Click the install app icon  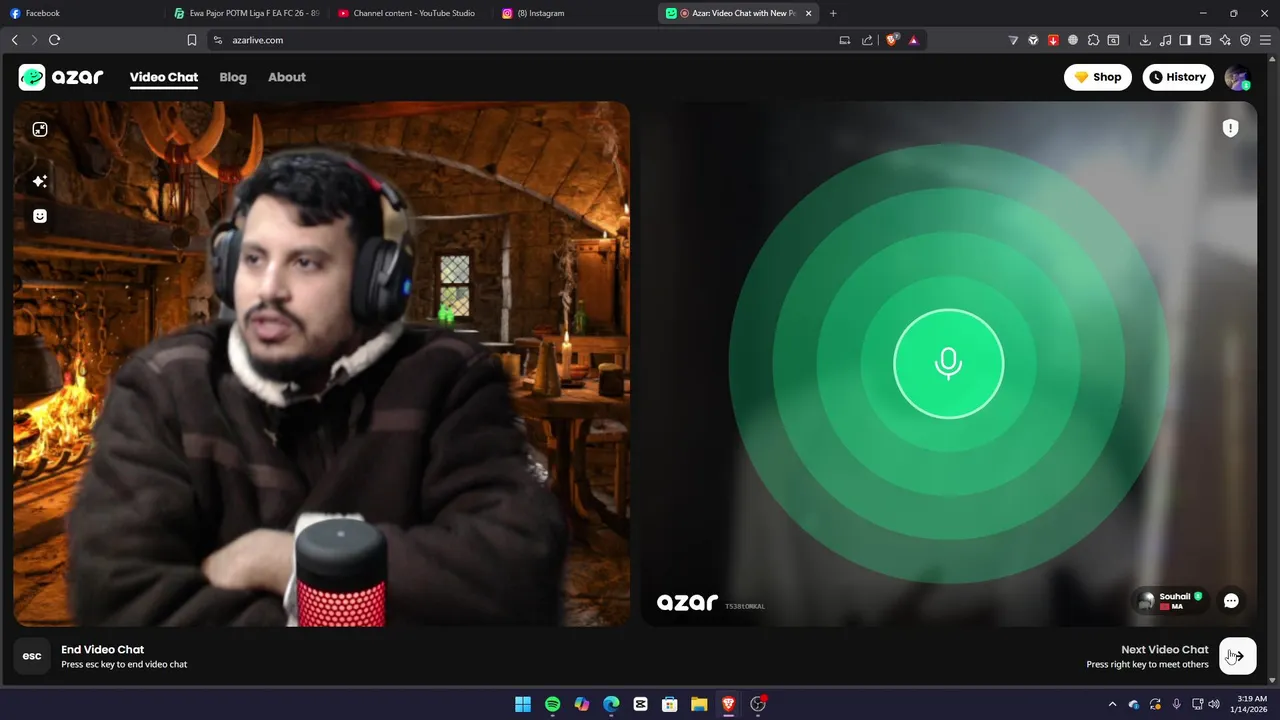coord(845,40)
